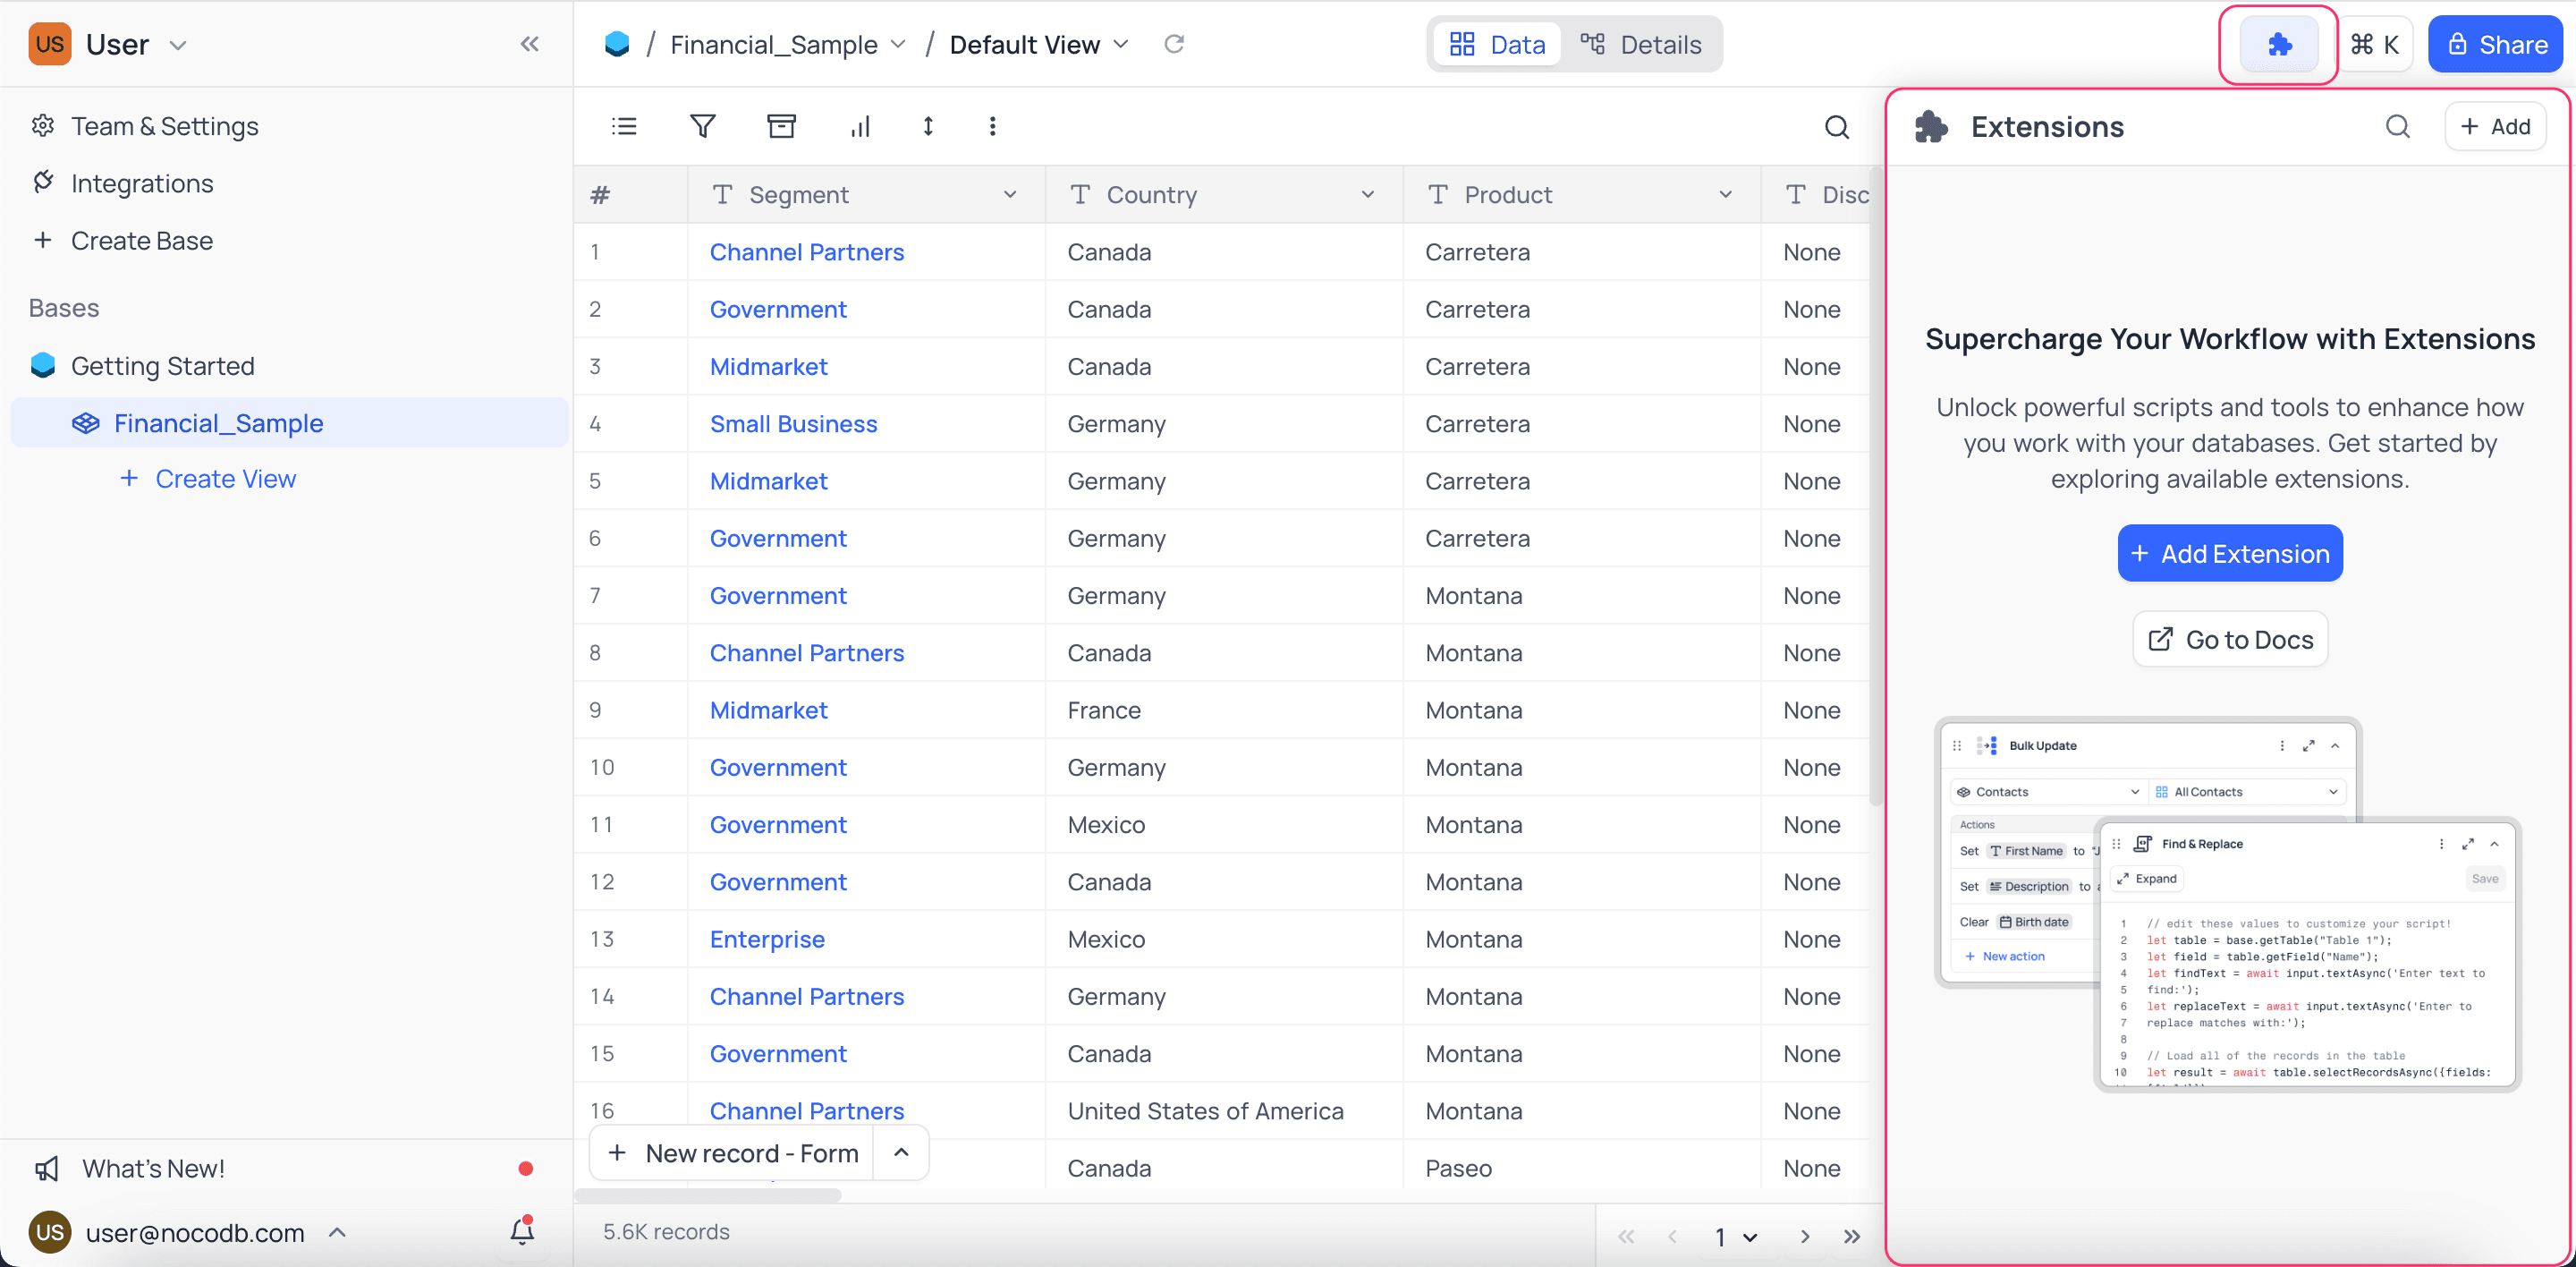Toggle the Extensions puzzle icon
This screenshot has height=1267, width=2576.
[2278, 45]
